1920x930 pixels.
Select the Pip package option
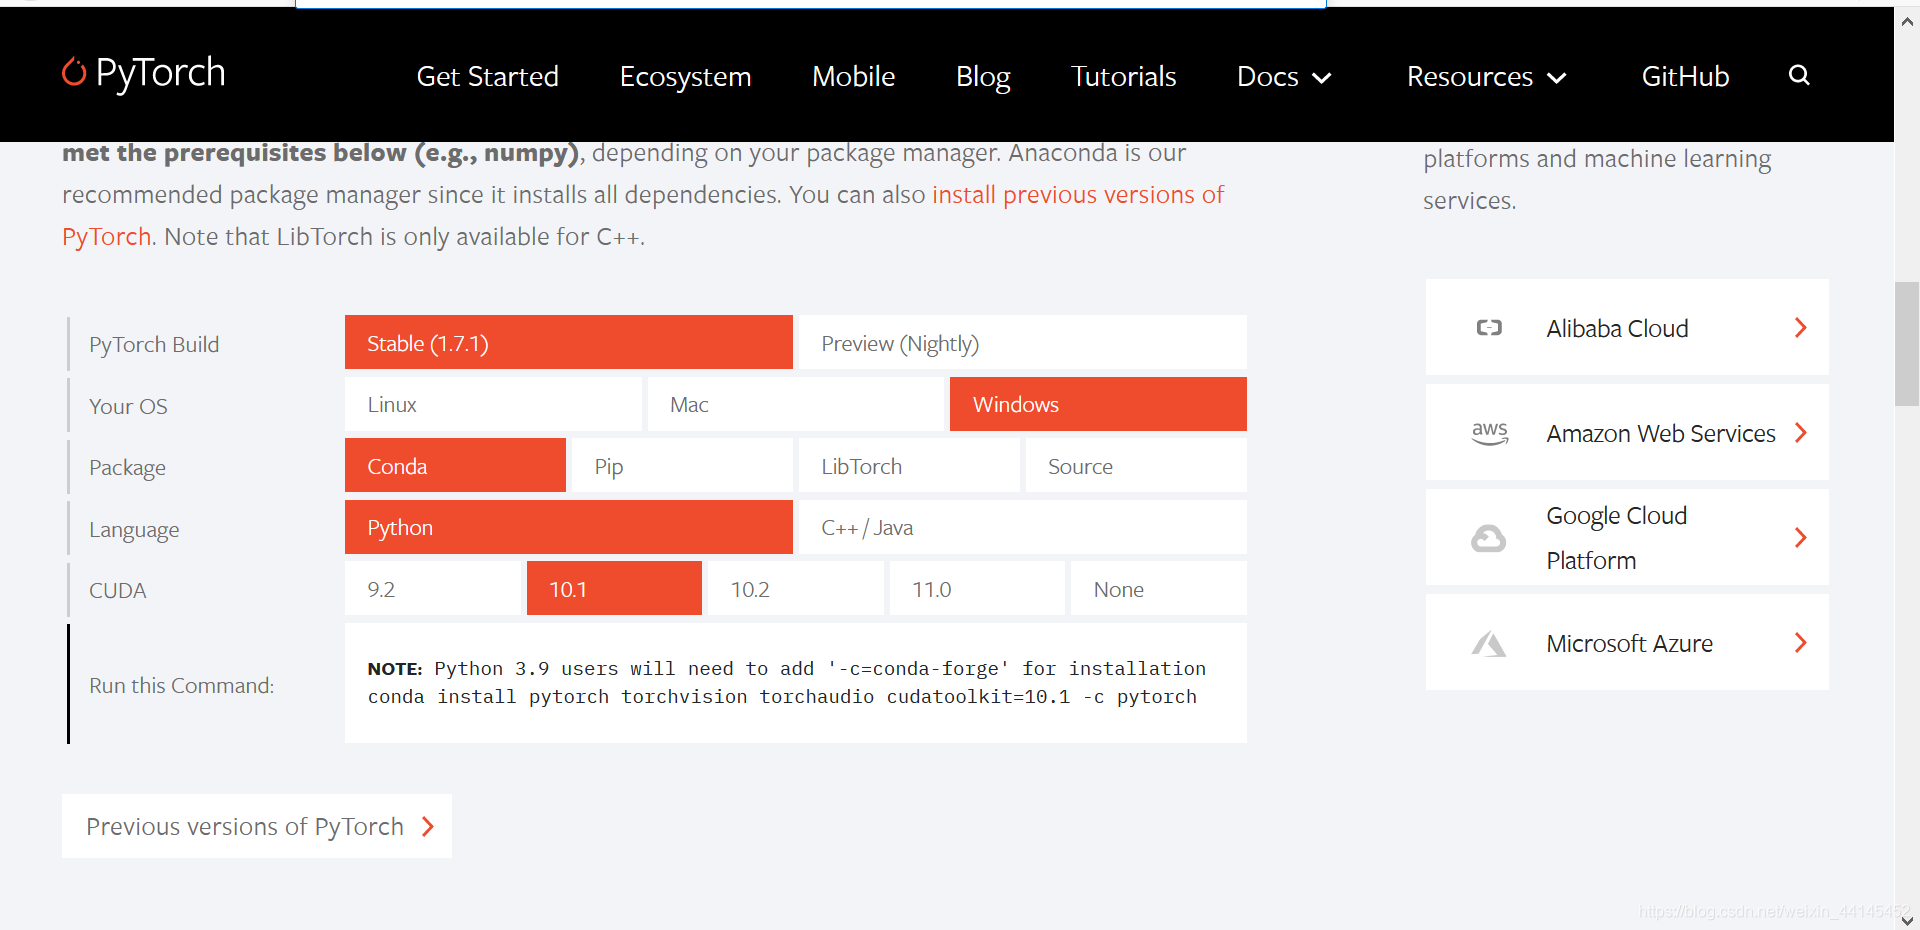[x=682, y=466]
